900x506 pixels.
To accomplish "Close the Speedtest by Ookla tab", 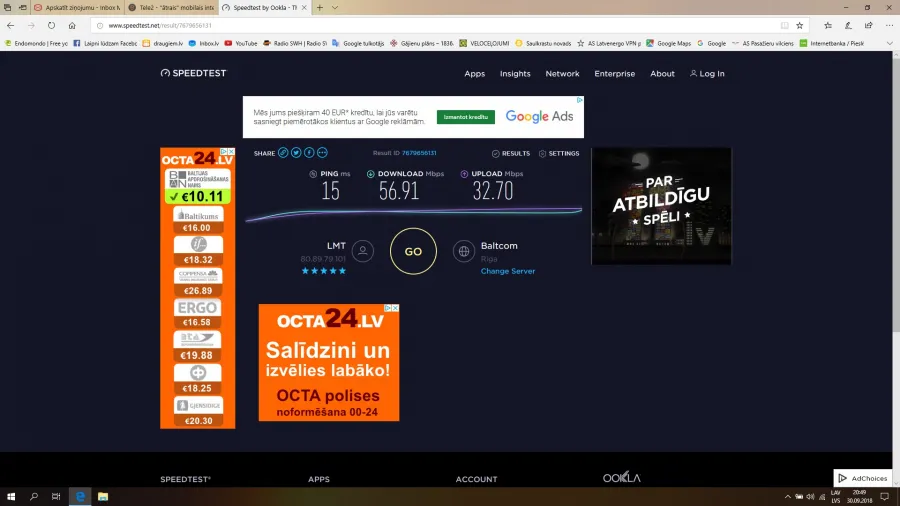I will click(x=304, y=7).
